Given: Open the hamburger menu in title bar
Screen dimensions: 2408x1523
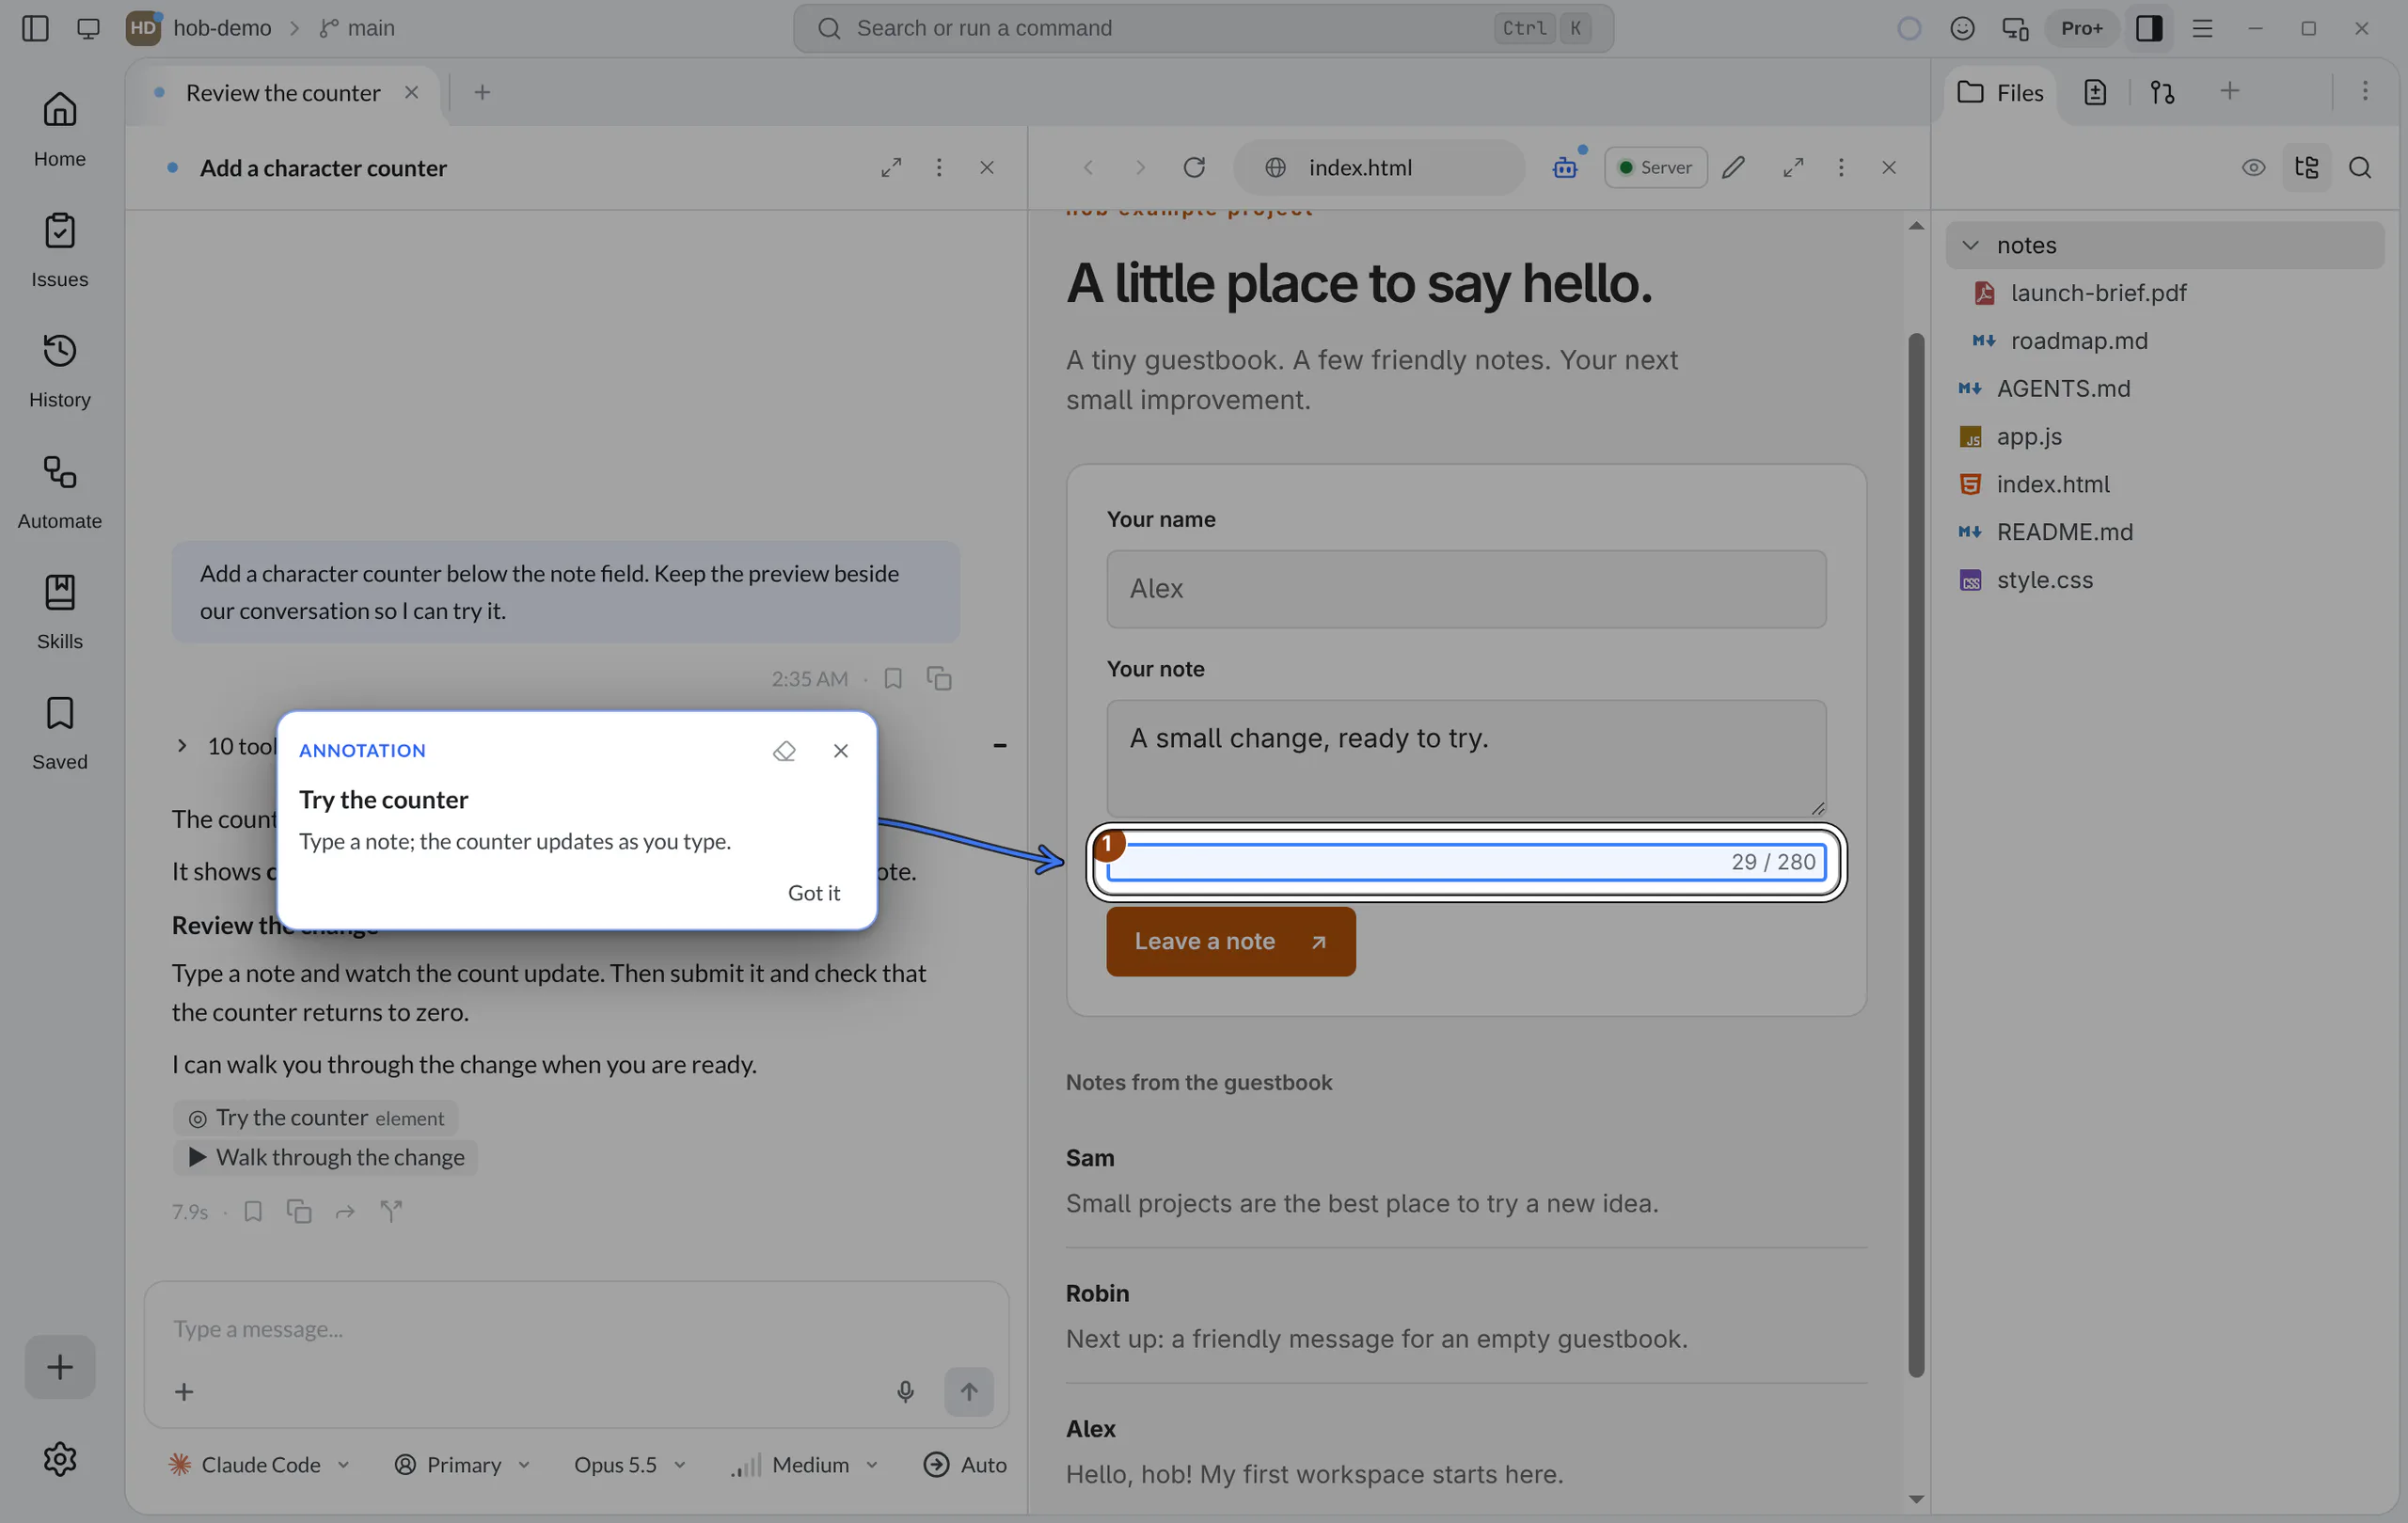Looking at the screenshot, I should click(x=2202, y=28).
